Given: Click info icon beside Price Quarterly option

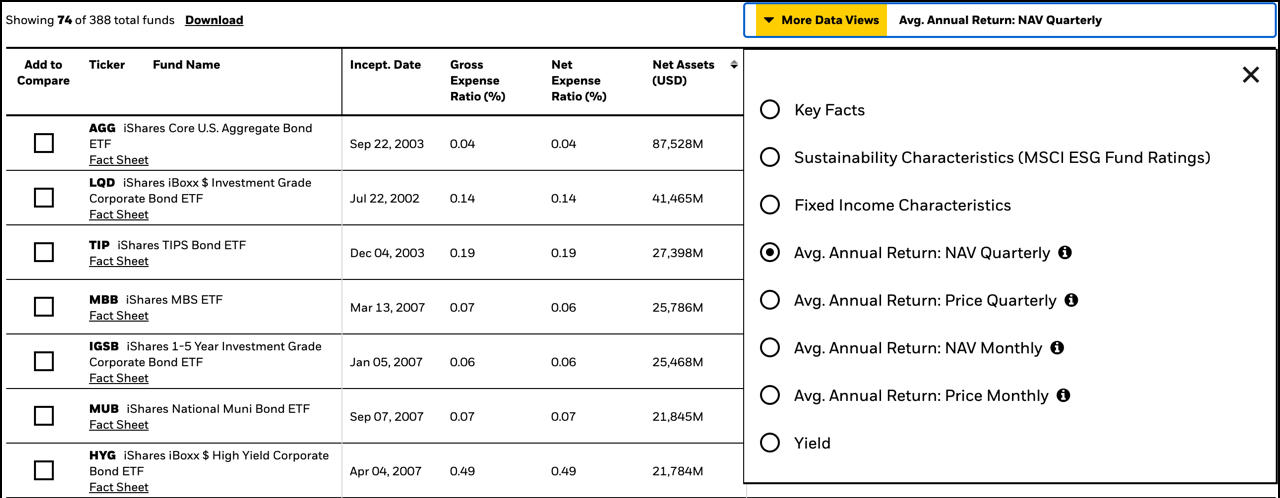Looking at the screenshot, I should pyautogui.click(x=1071, y=300).
